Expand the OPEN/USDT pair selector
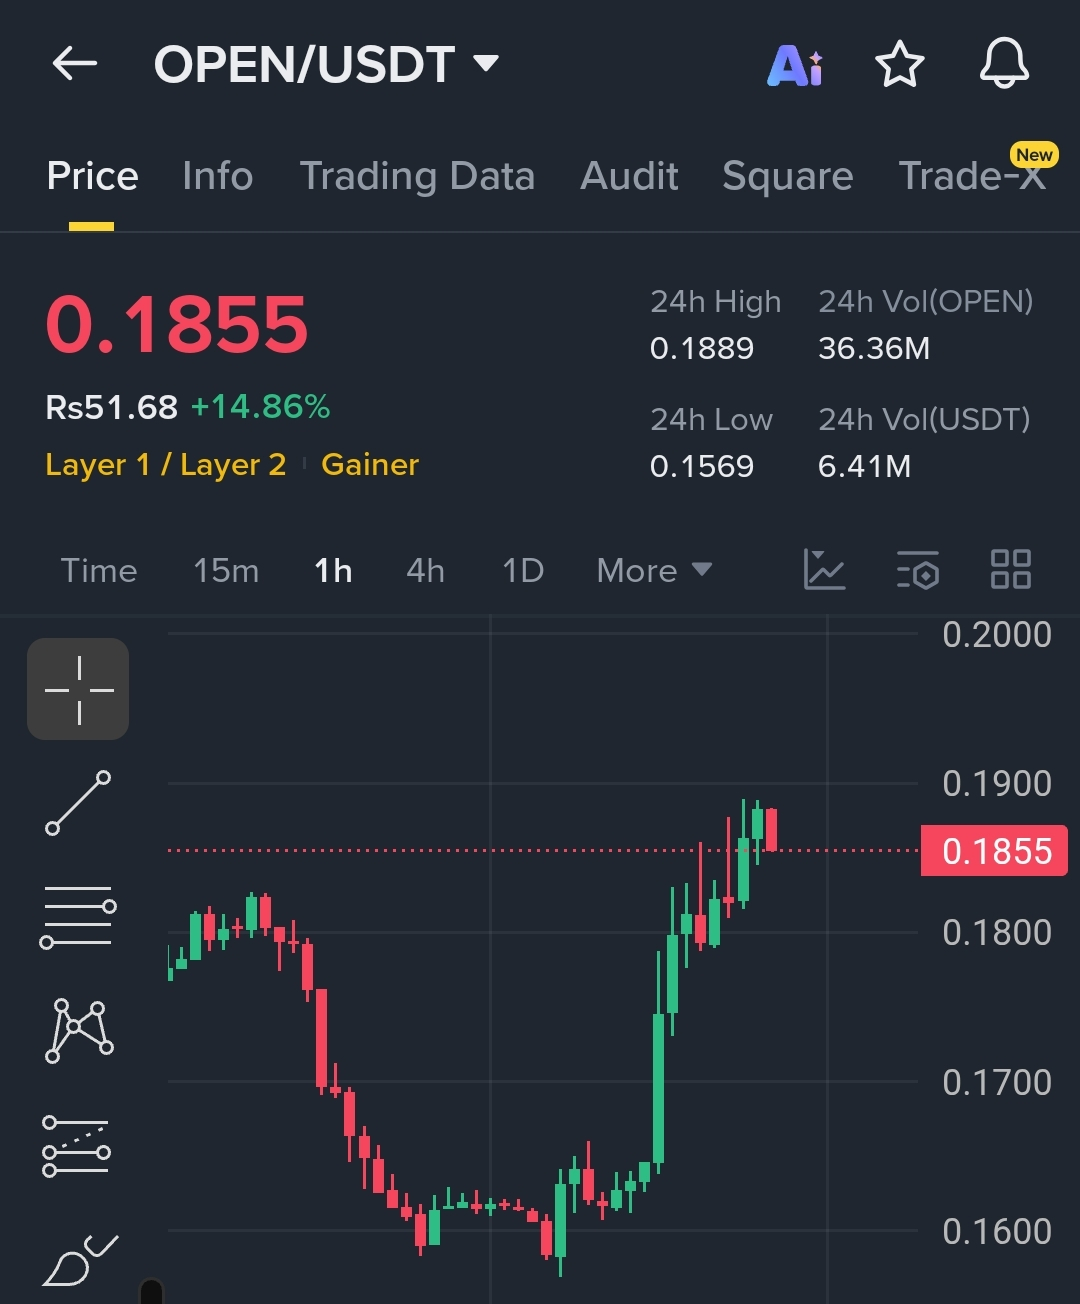 (326, 65)
